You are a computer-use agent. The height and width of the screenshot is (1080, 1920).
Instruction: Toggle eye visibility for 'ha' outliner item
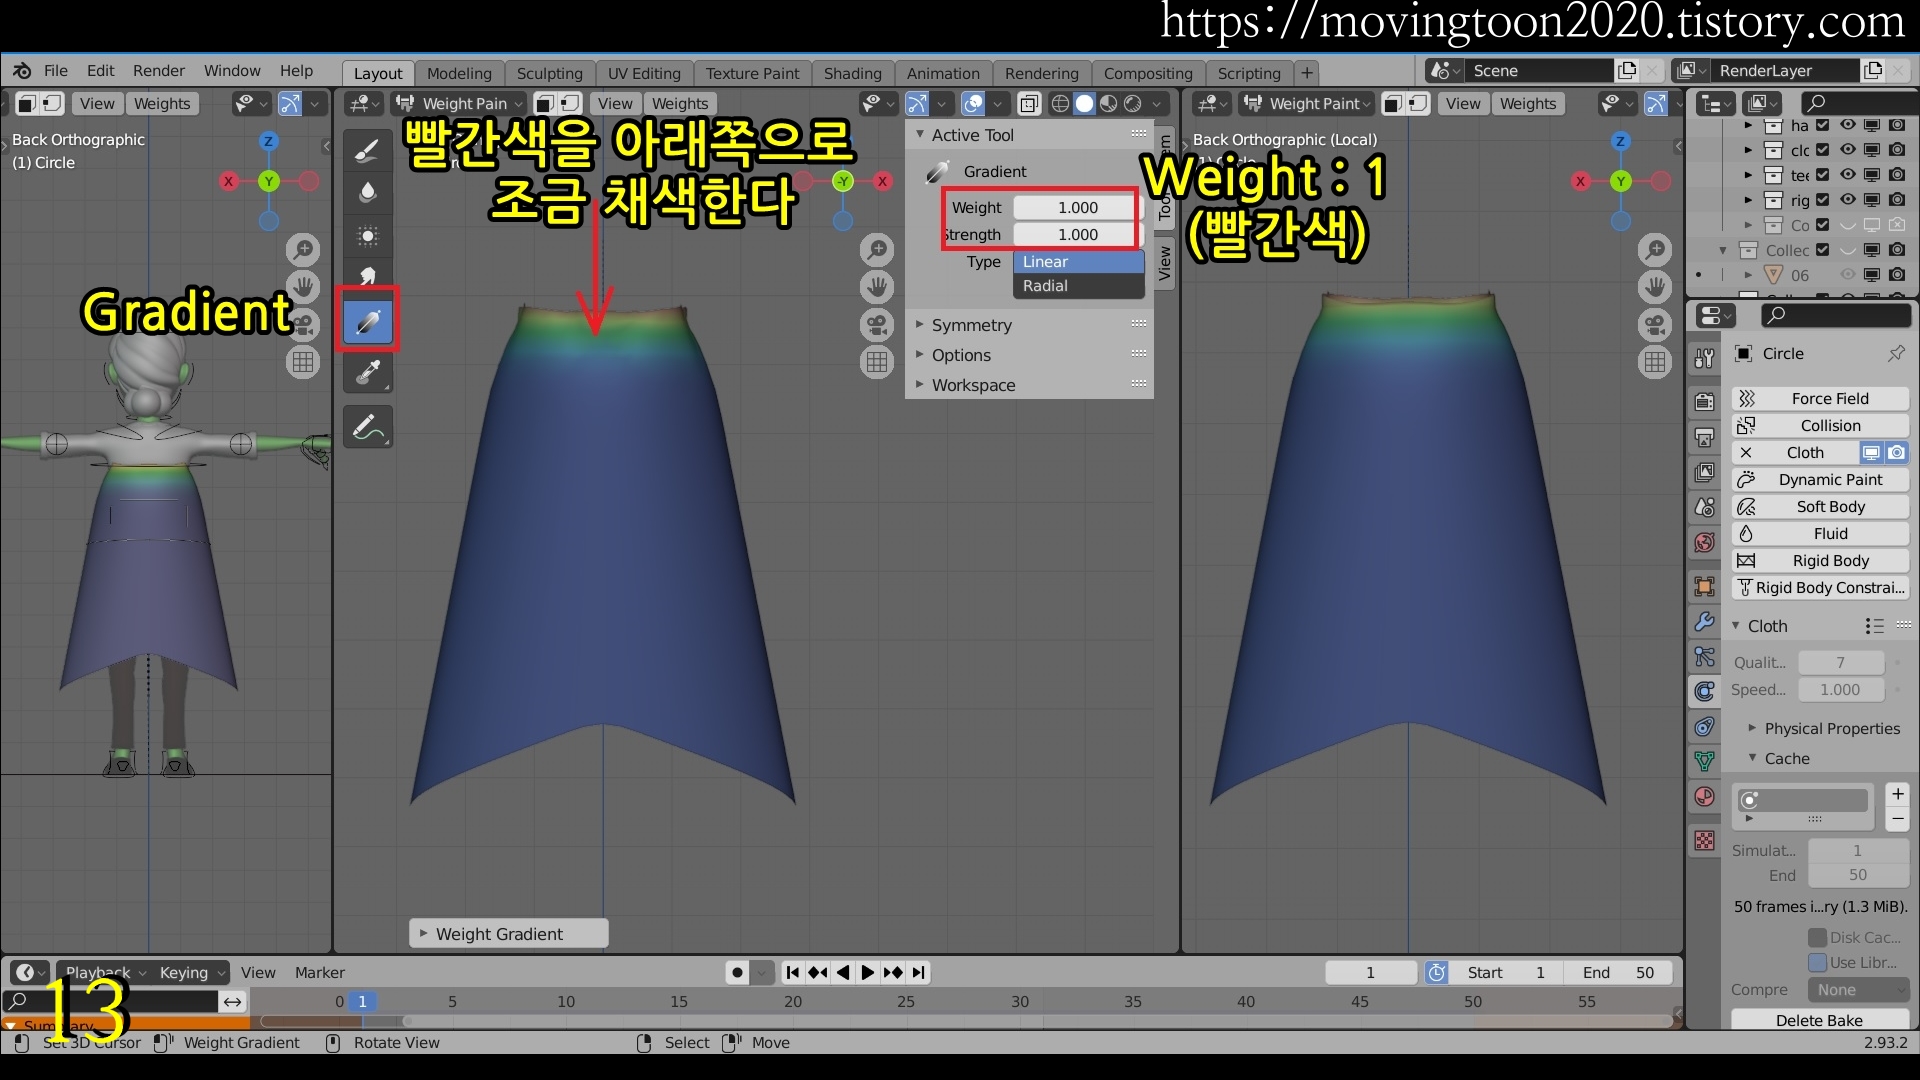pos(1847,125)
